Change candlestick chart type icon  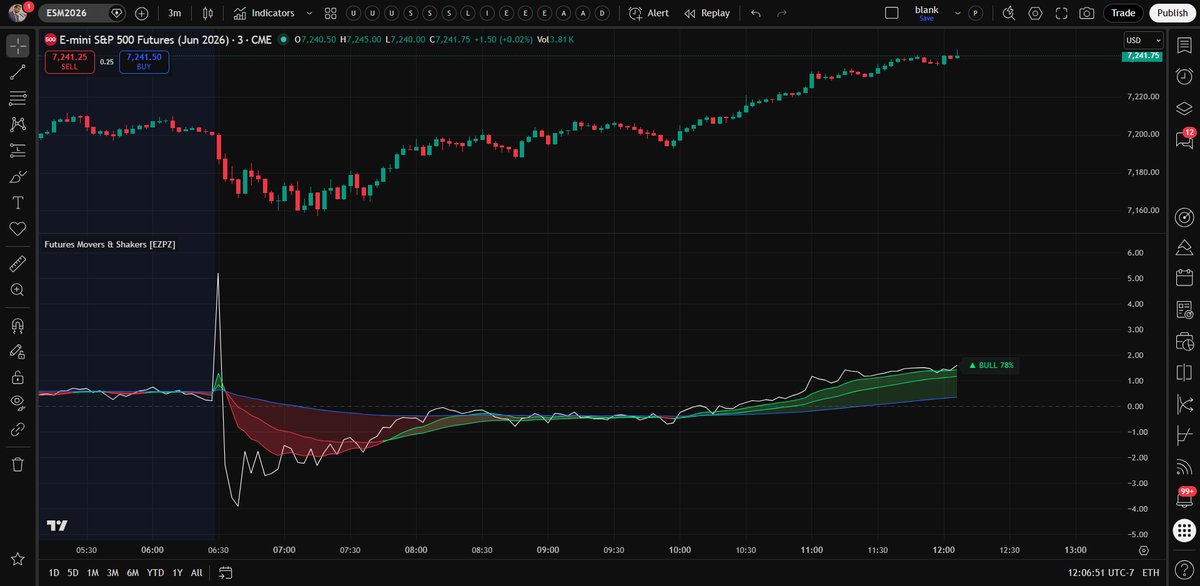[207, 13]
